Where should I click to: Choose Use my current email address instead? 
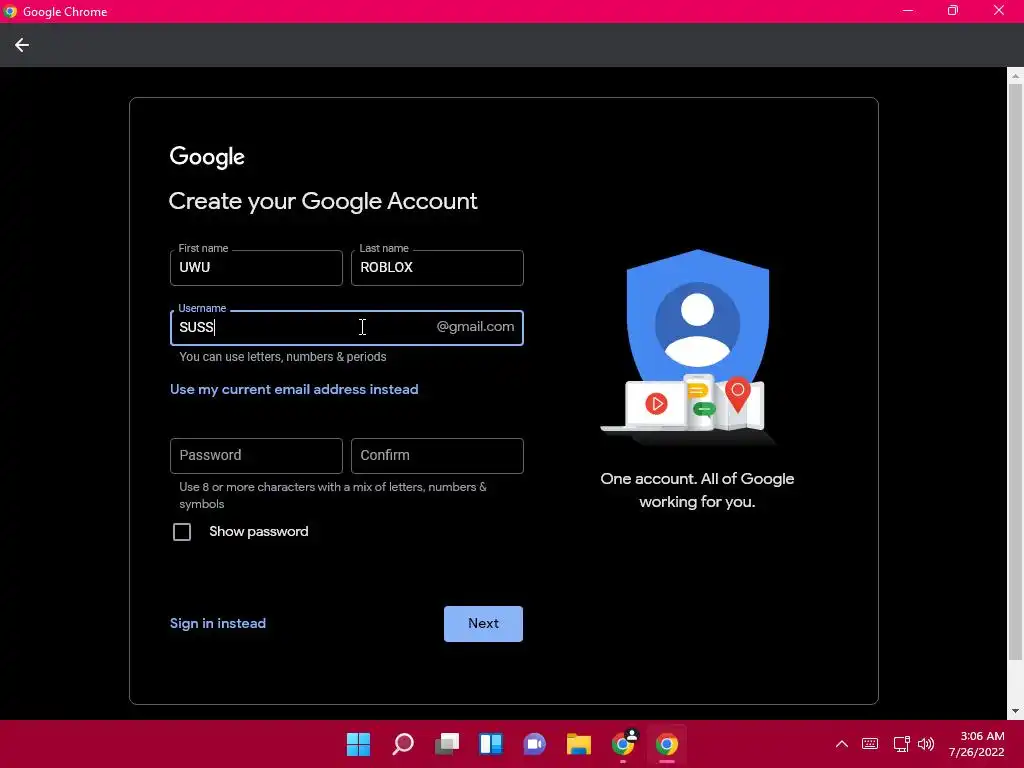[x=294, y=390]
